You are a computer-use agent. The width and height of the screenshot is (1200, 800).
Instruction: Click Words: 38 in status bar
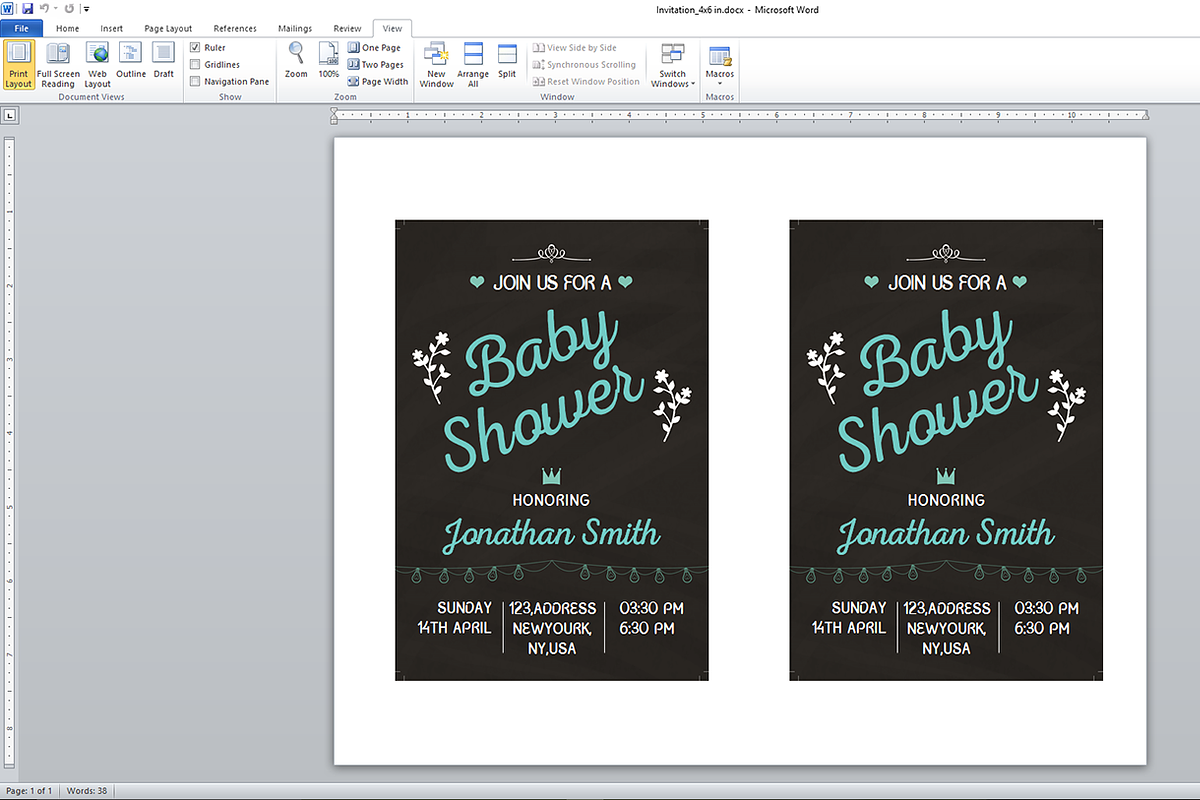point(88,791)
